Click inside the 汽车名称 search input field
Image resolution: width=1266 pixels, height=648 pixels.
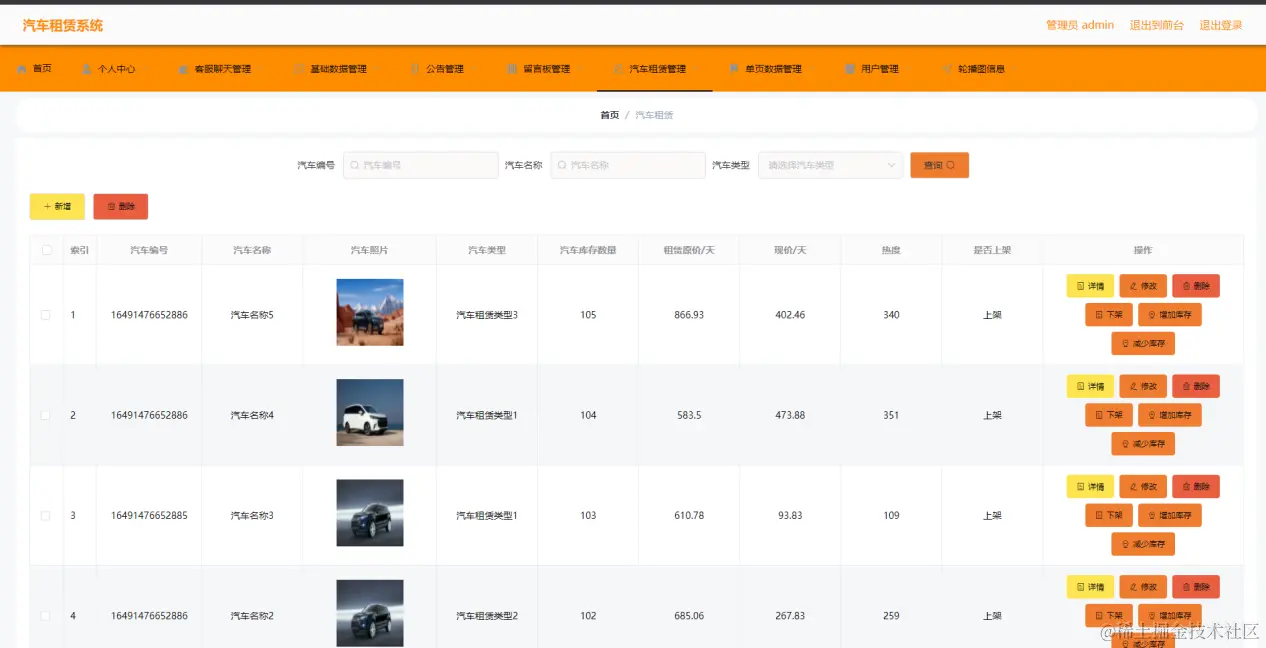[627, 165]
